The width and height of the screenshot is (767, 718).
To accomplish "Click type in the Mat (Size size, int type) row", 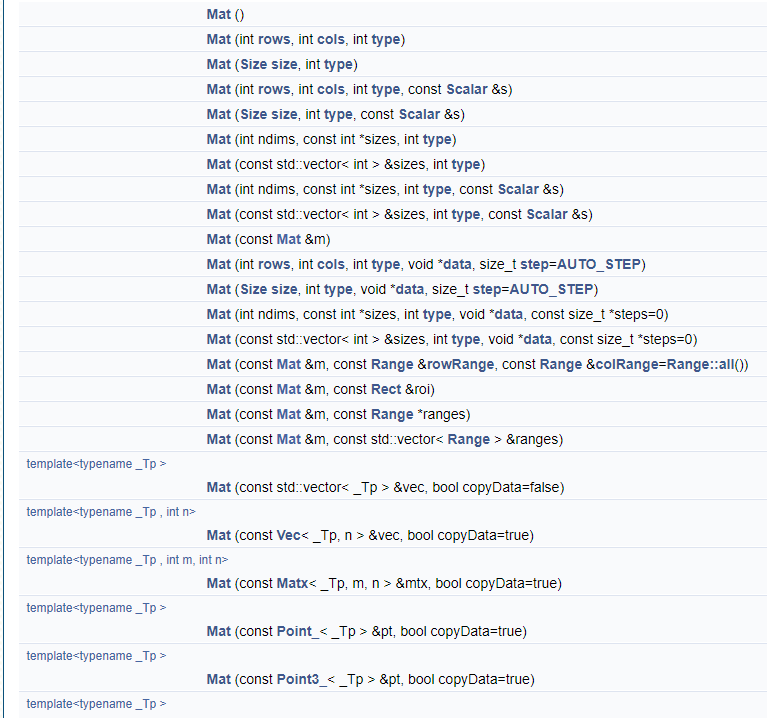I will (x=338, y=64).
